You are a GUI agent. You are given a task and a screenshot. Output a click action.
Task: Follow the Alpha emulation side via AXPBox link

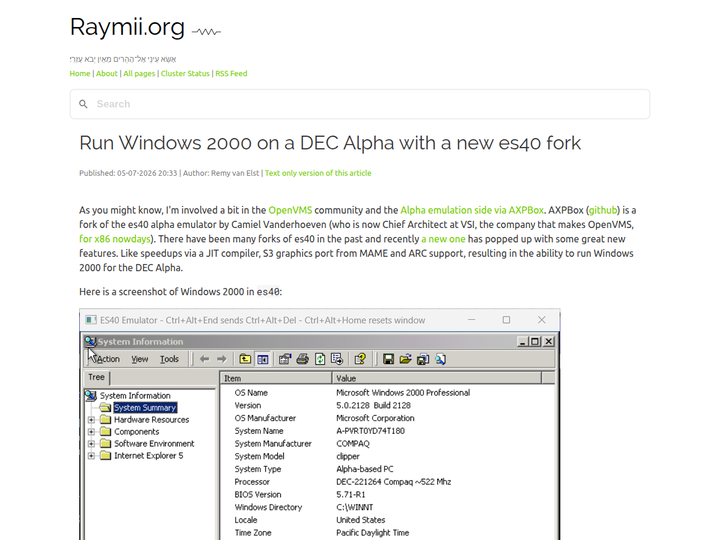click(x=472, y=210)
